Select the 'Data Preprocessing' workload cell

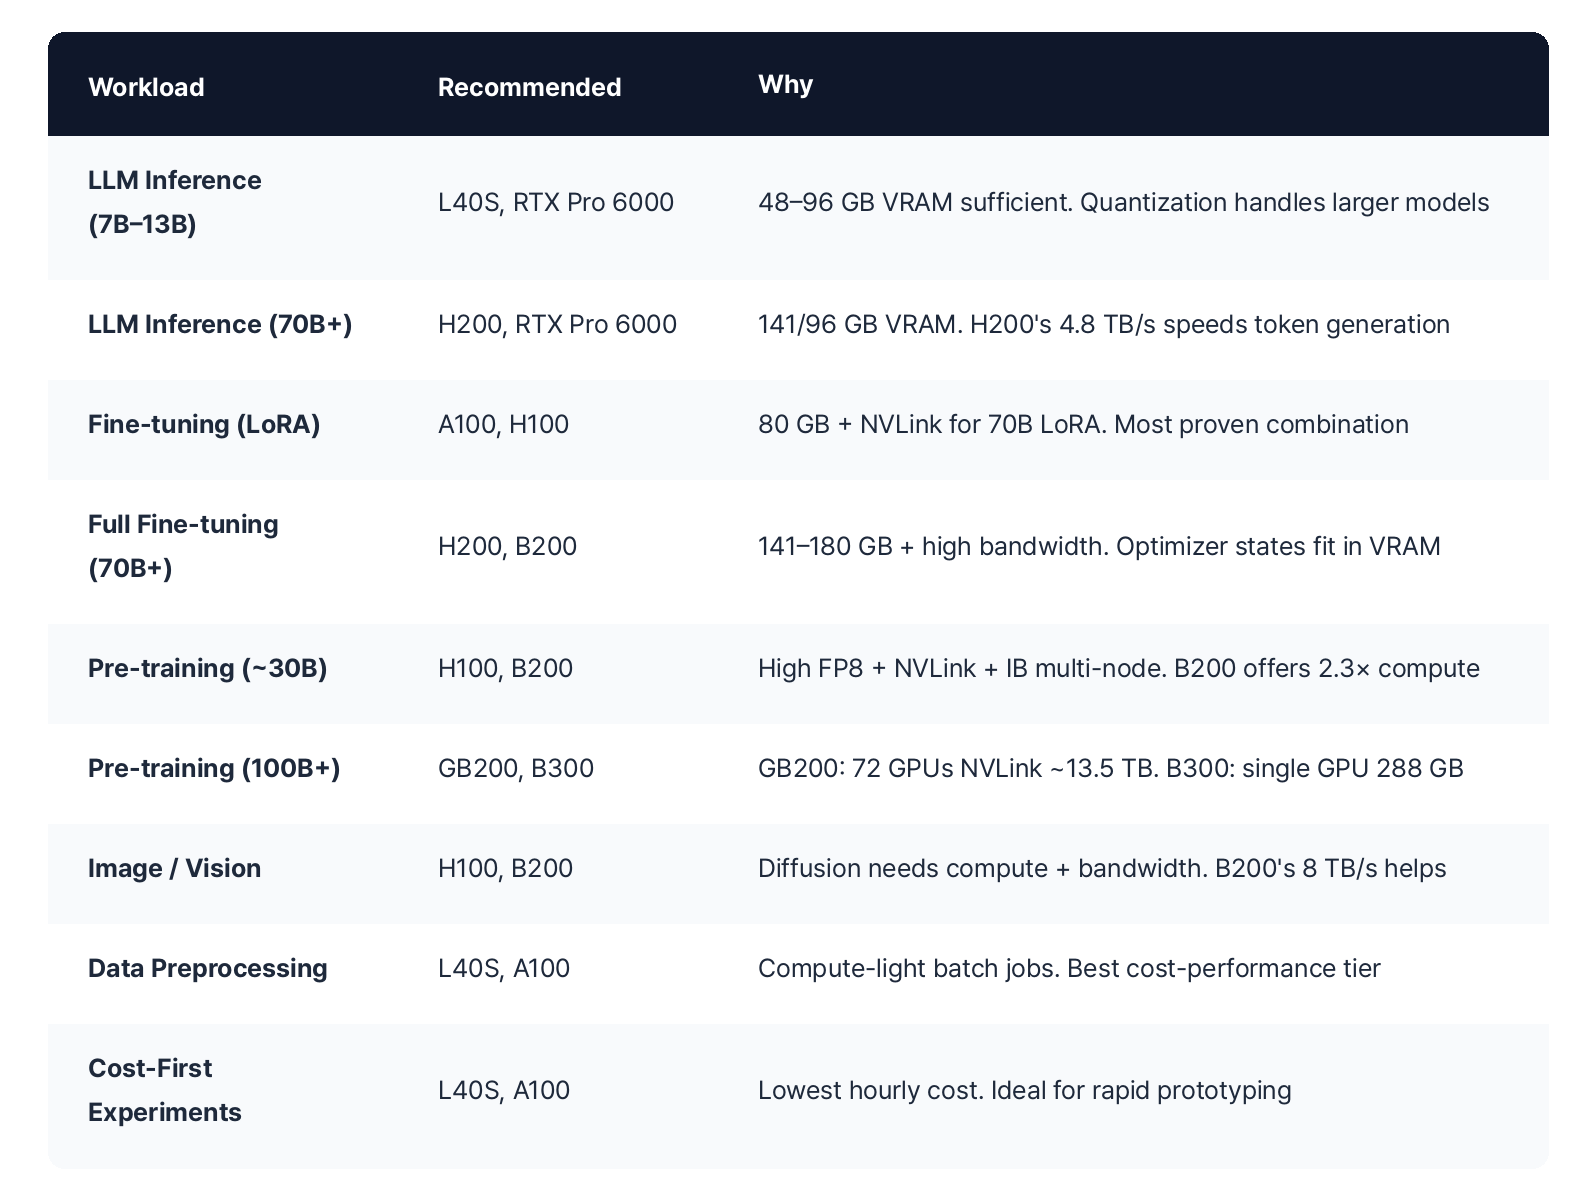(x=208, y=968)
